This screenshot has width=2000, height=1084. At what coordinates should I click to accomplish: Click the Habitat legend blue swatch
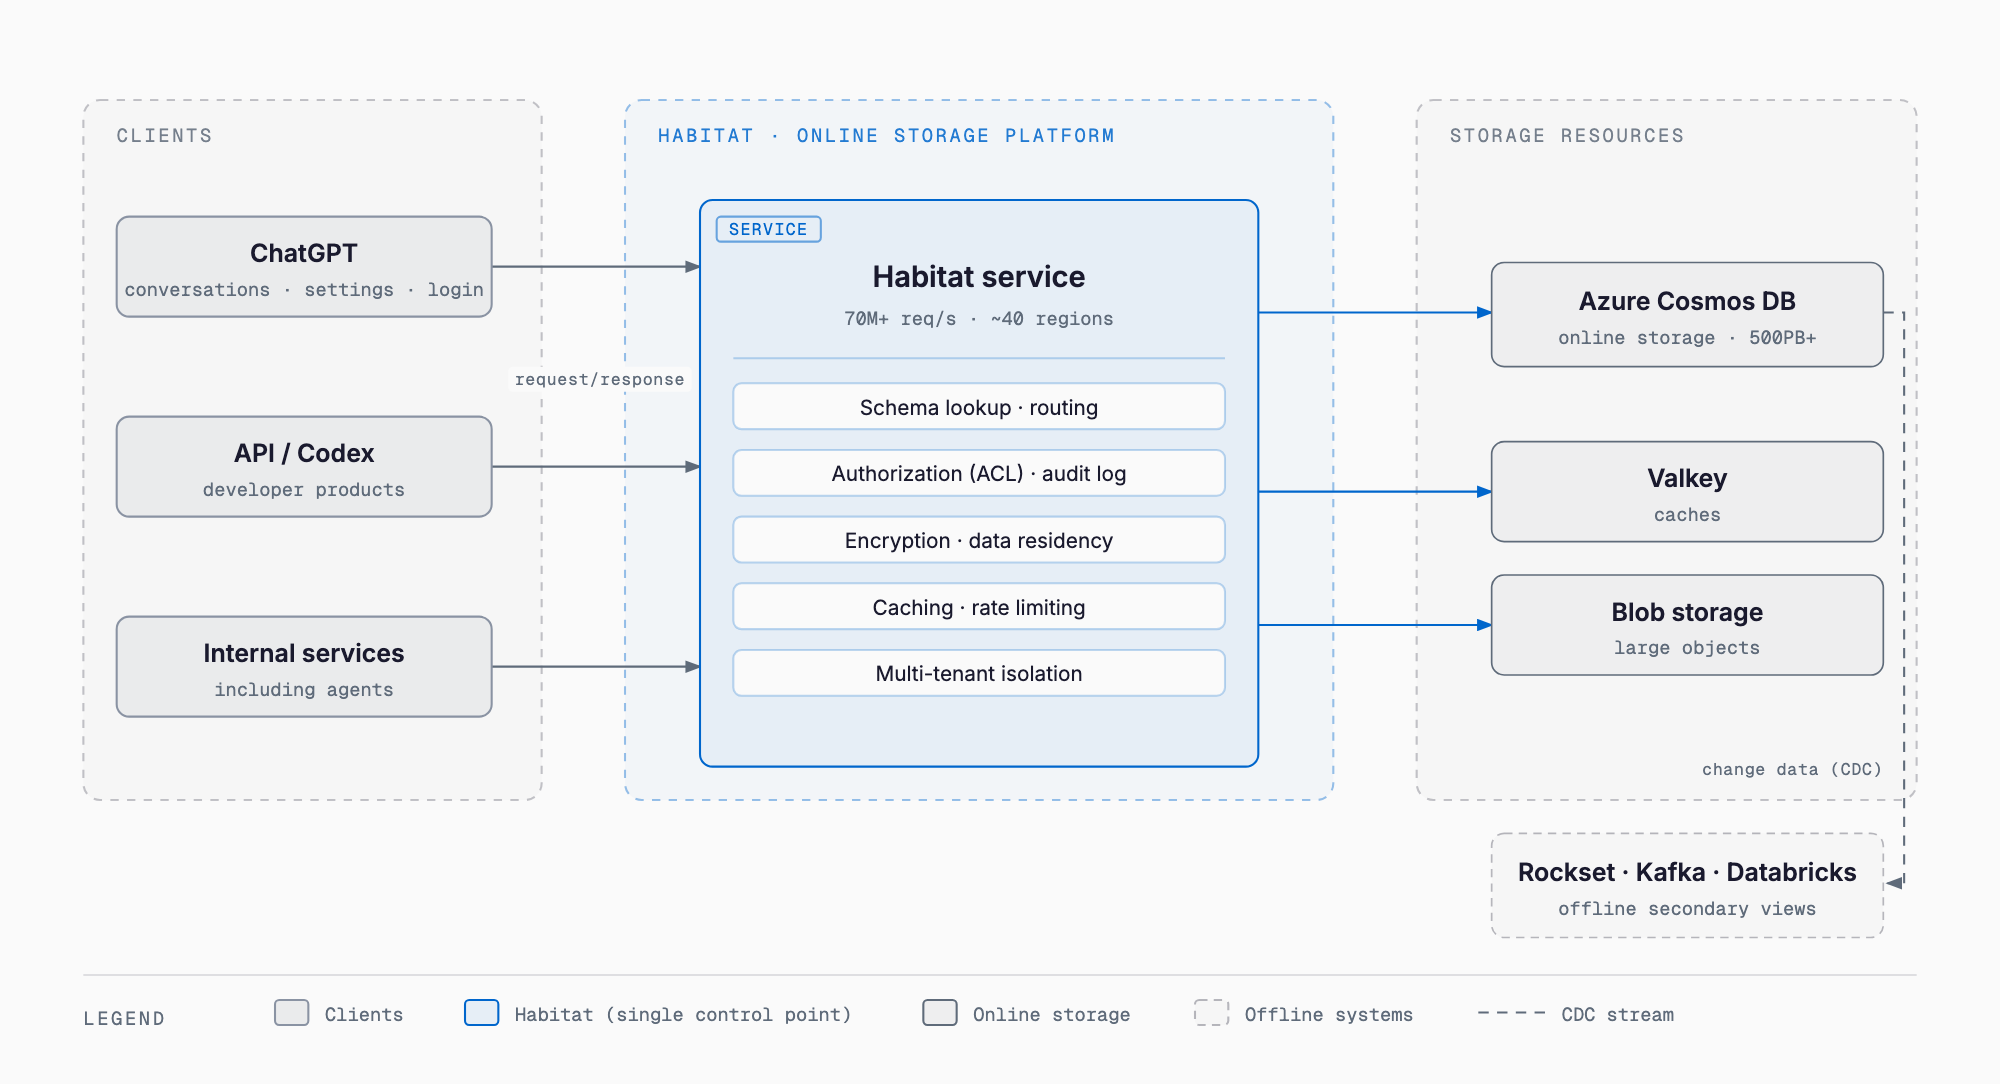pos(482,1013)
